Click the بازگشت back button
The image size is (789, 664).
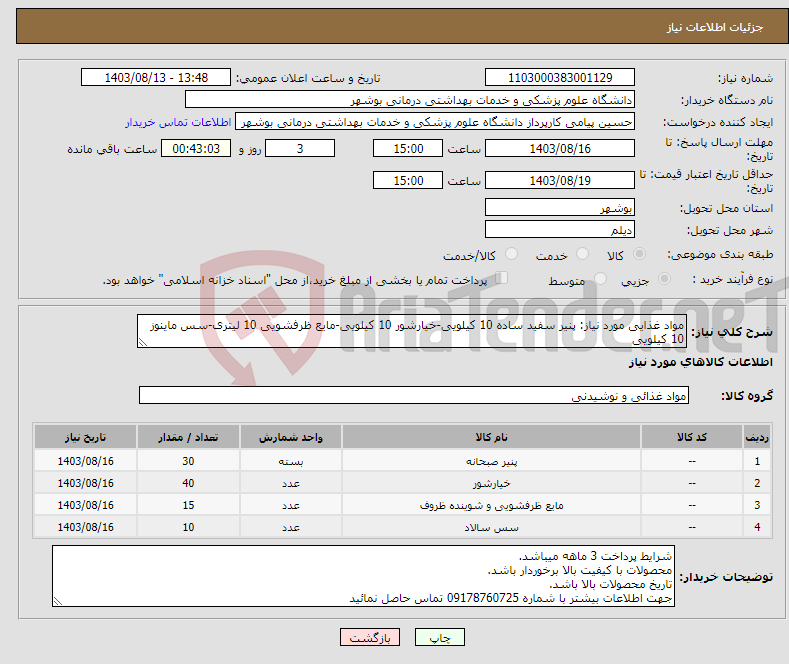click(x=370, y=637)
